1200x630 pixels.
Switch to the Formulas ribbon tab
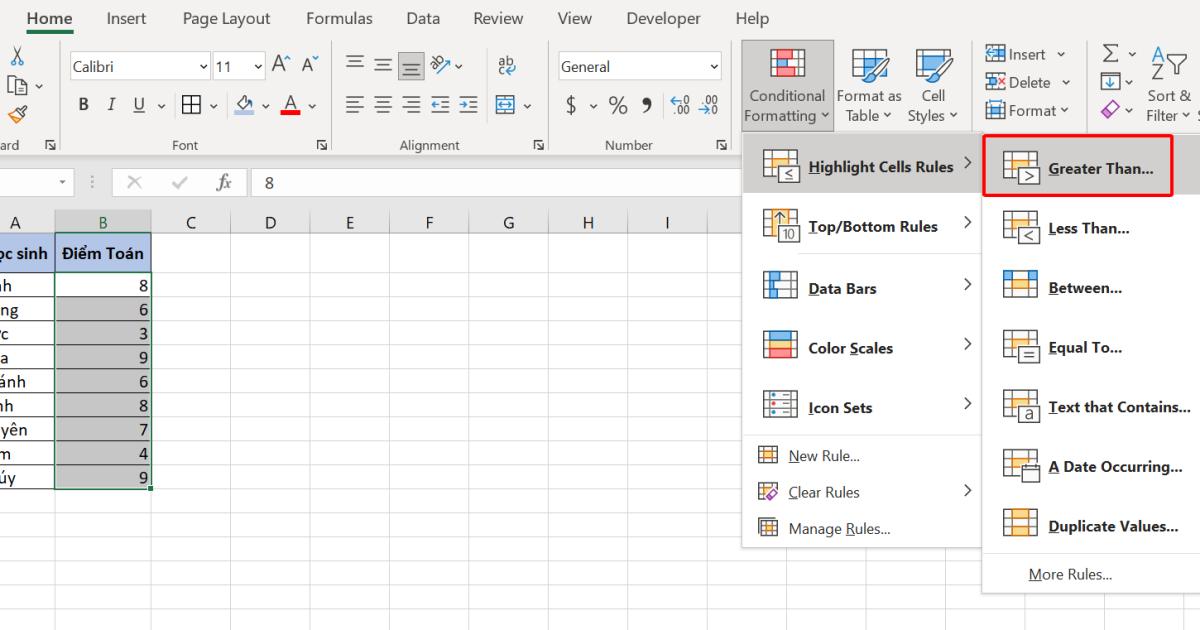(340, 18)
